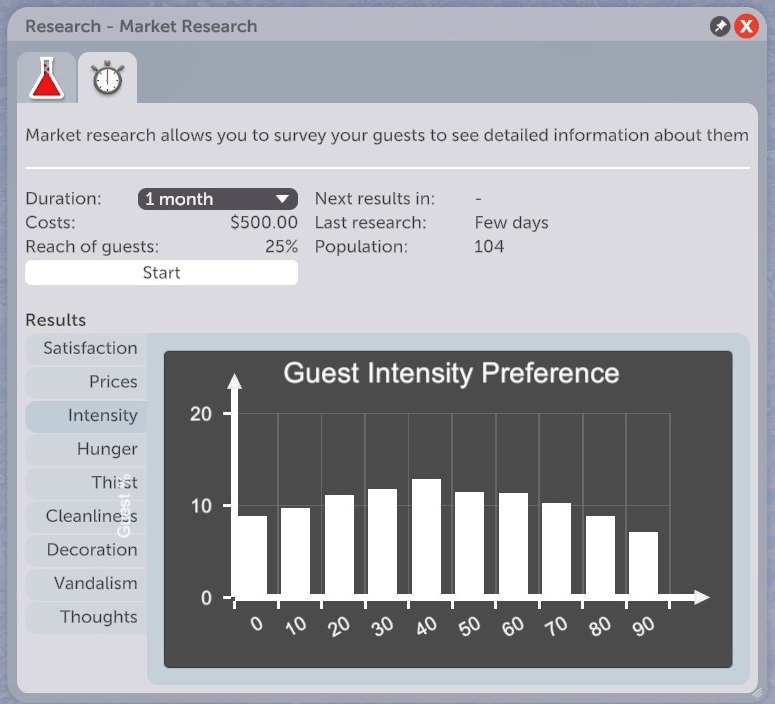775x704 pixels.
Task: Open the Duration dropdown showing 1 month
Action: pos(217,199)
